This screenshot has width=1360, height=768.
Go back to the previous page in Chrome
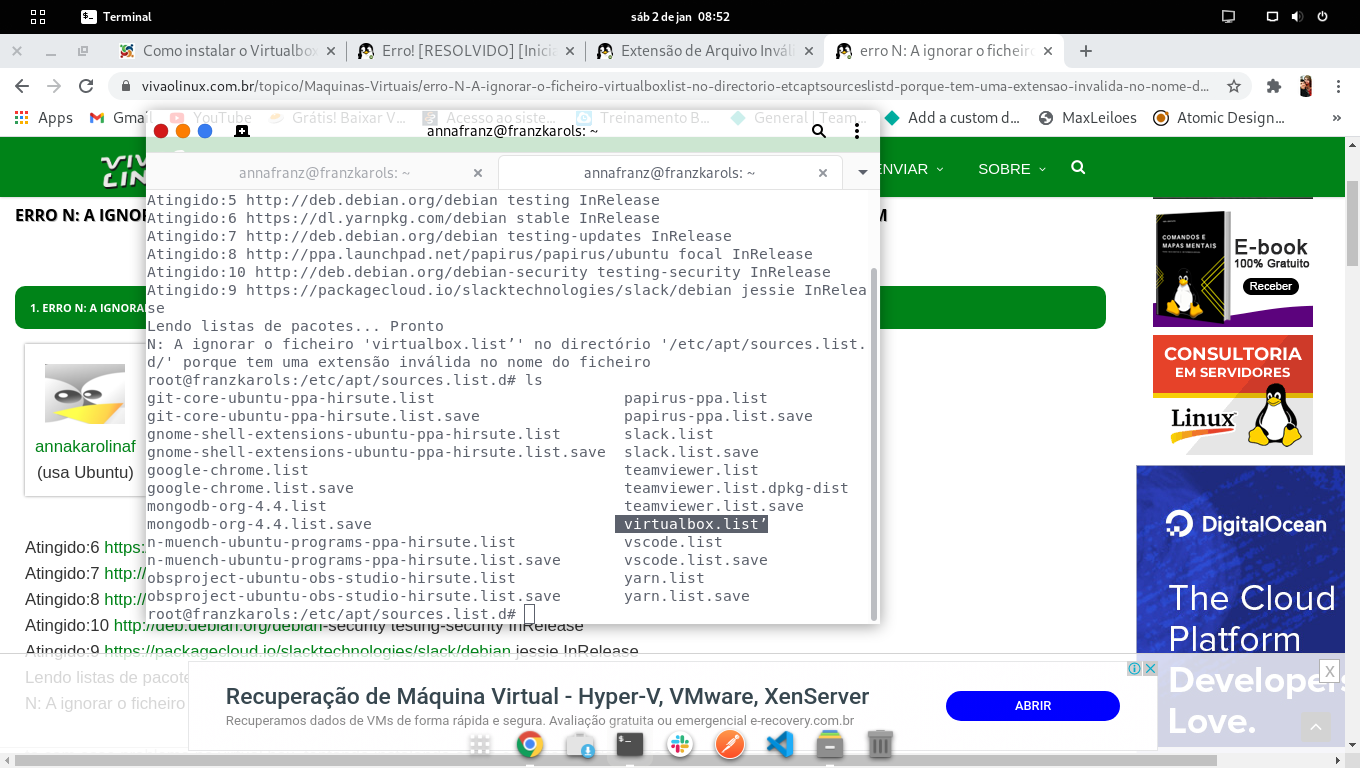(x=22, y=86)
